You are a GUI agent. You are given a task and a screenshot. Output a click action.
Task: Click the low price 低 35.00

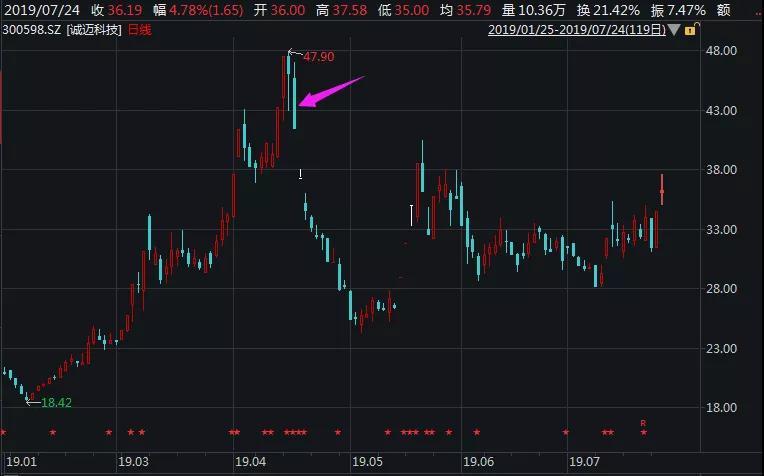404,10
